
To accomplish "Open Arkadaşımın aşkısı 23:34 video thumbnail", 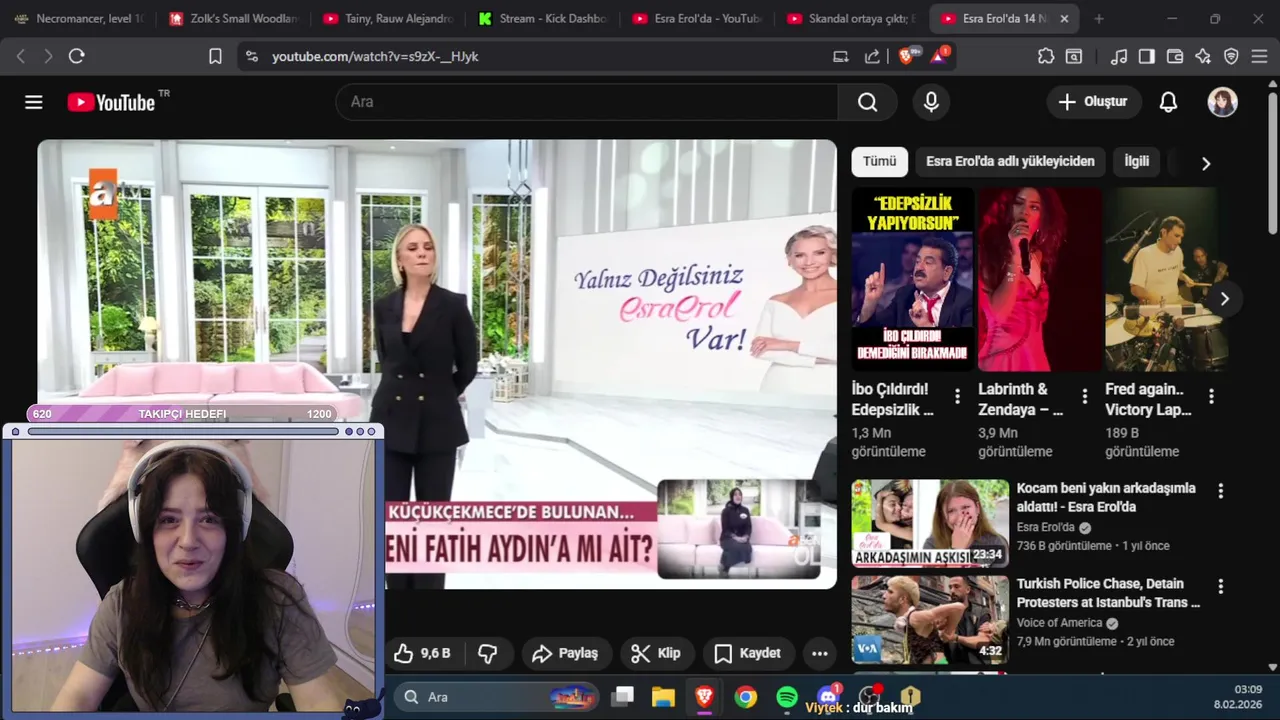I will [x=930, y=523].
